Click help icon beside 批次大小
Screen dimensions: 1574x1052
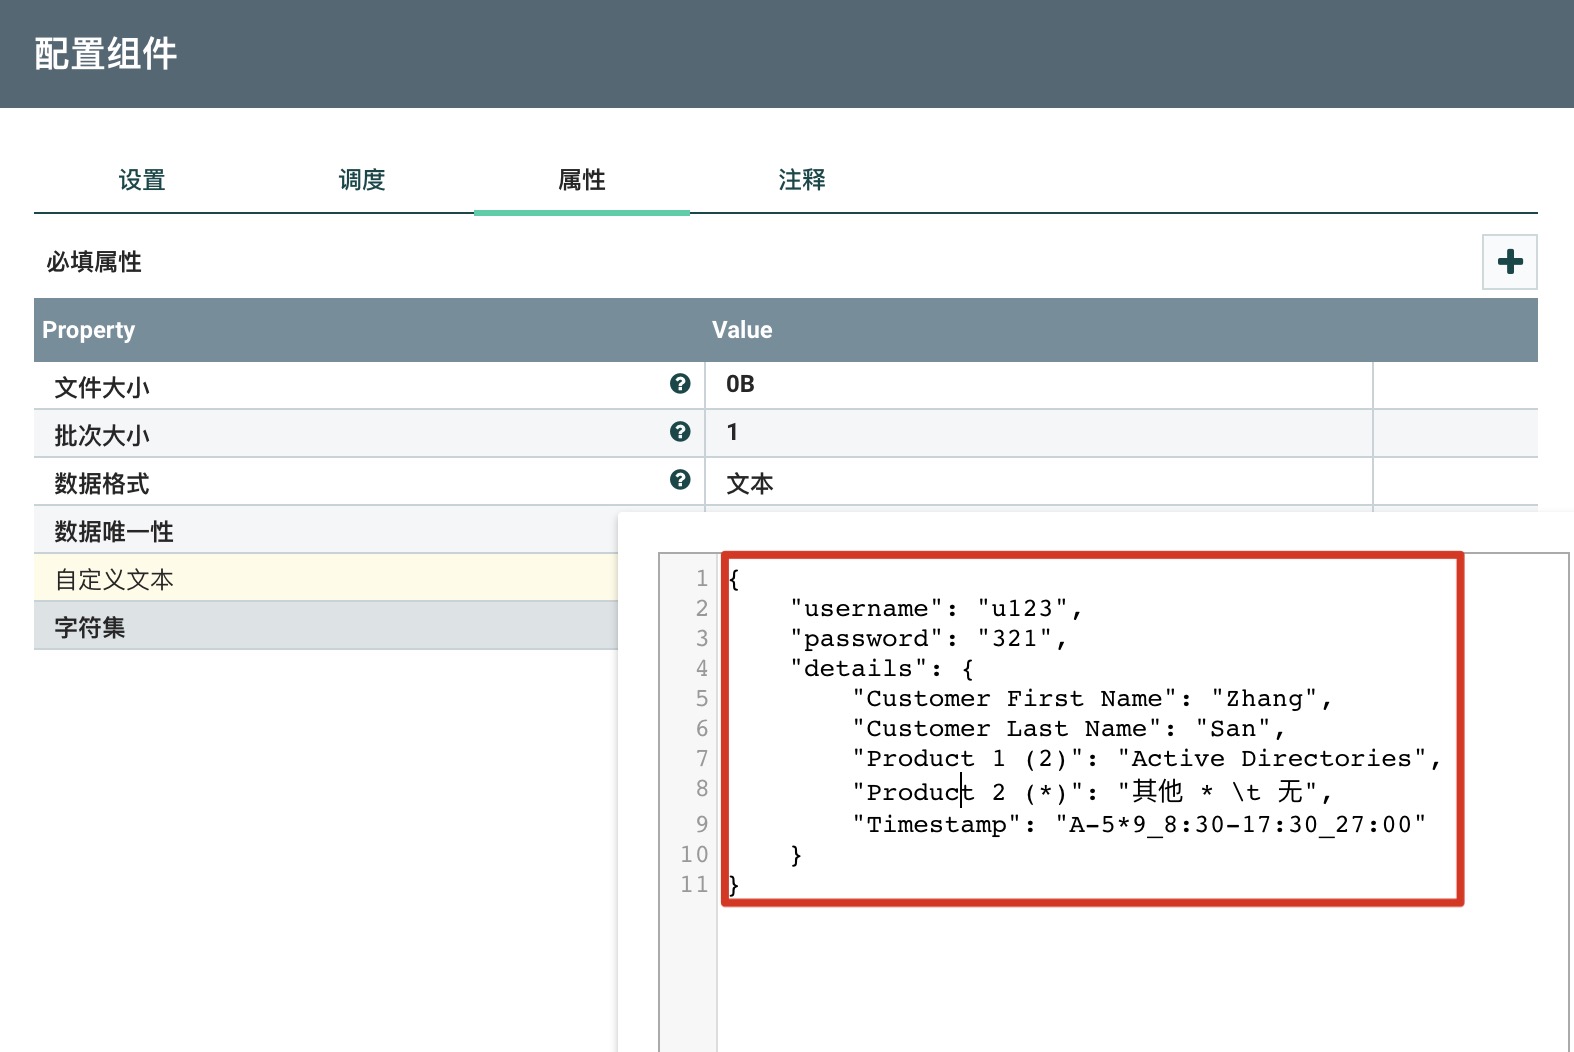[x=680, y=432]
